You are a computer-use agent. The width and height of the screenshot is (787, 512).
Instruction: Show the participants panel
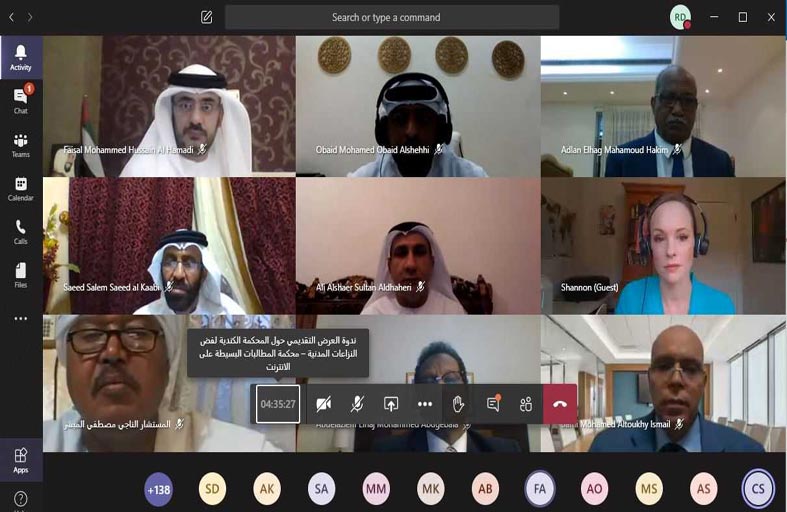[526, 404]
